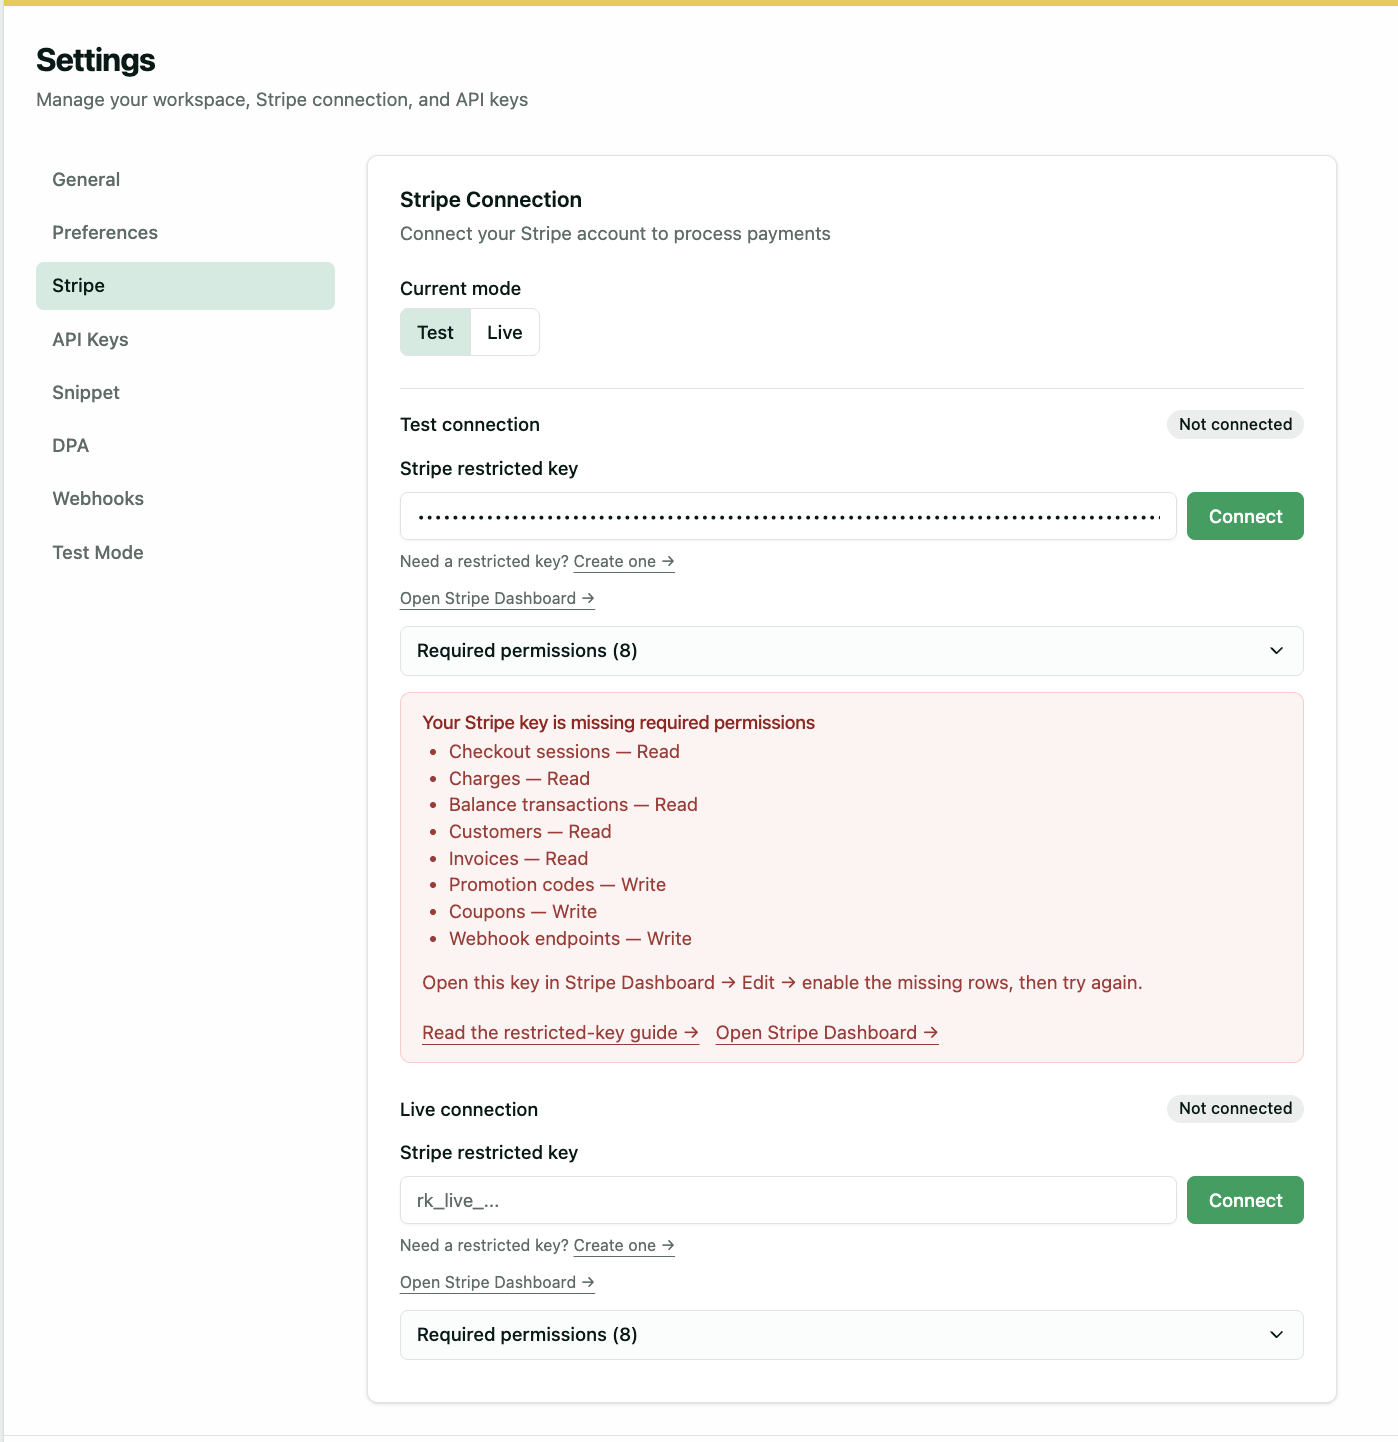Image resolution: width=1398 pixels, height=1442 pixels.
Task: Switch current mode to Test
Action: click(x=436, y=332)
